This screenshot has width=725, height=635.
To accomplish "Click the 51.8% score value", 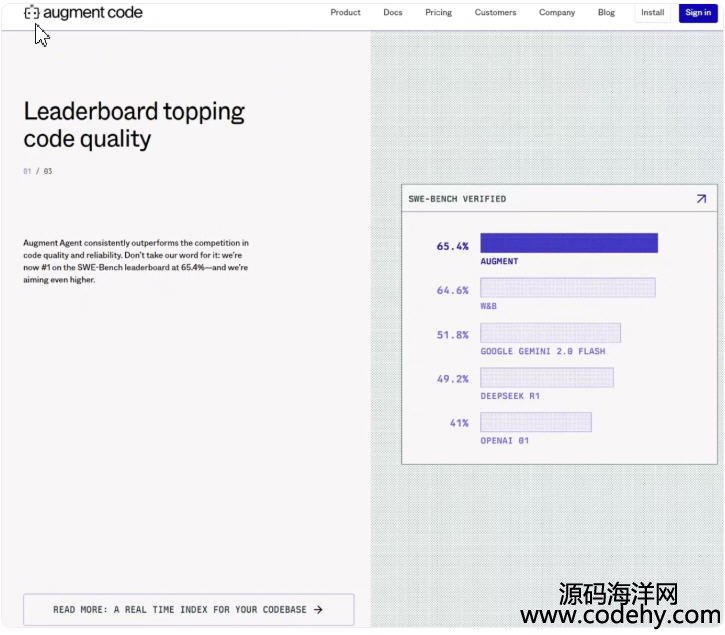I will pos(452,335).
